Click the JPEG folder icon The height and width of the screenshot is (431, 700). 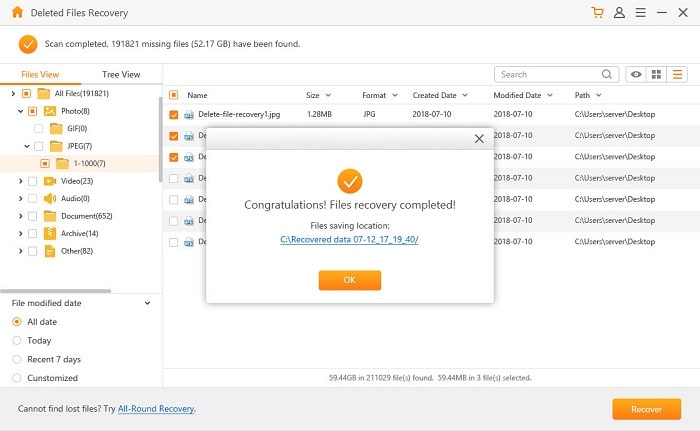(56, 146)
